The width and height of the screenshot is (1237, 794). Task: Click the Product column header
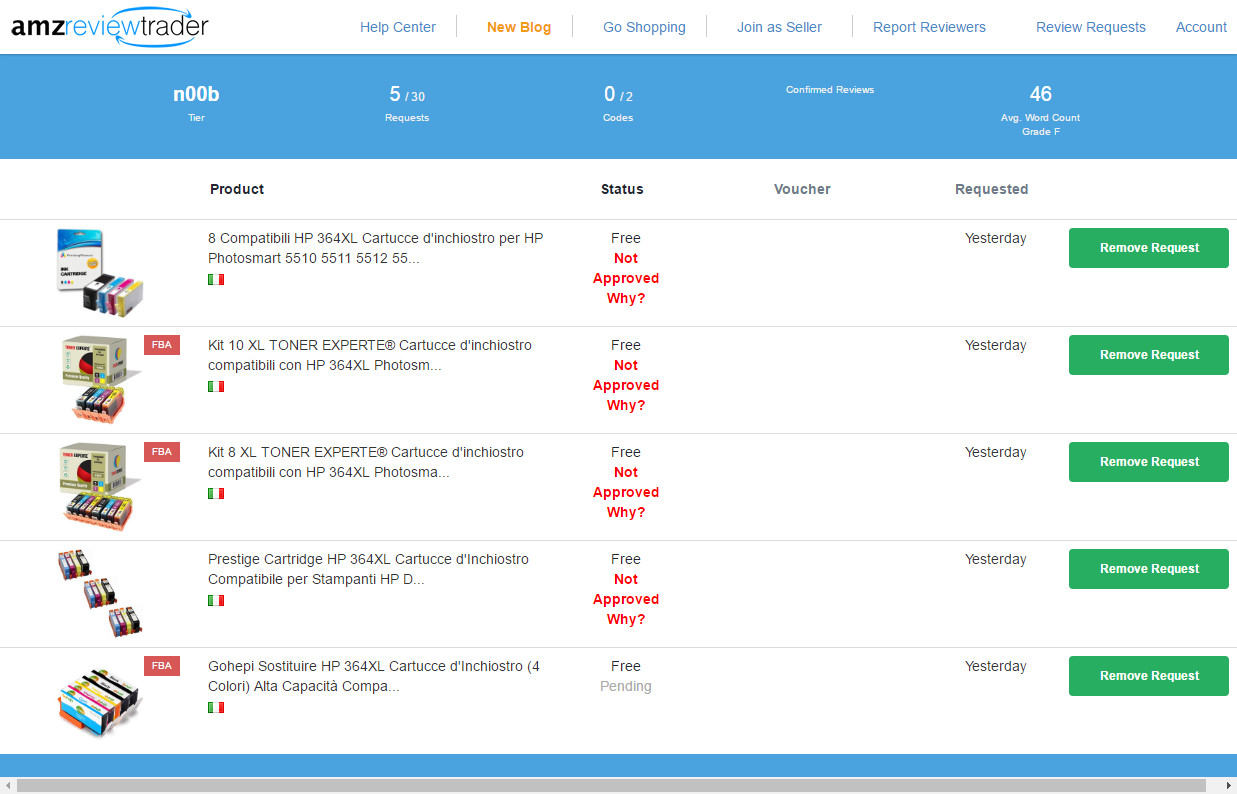(x=237, y=189)
